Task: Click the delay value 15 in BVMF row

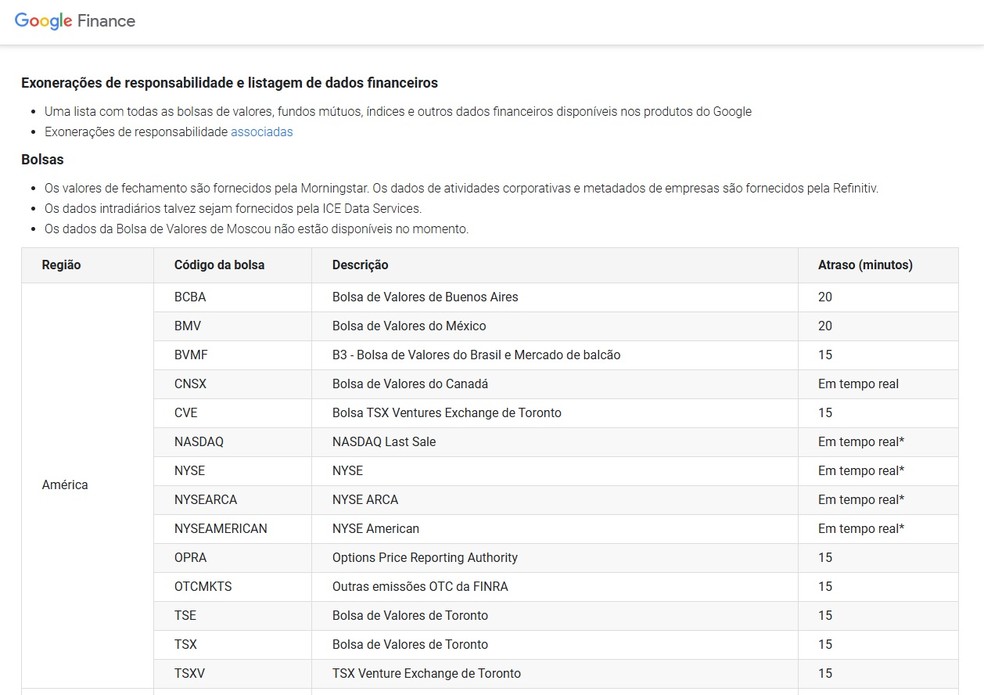Action: (825, 355)
